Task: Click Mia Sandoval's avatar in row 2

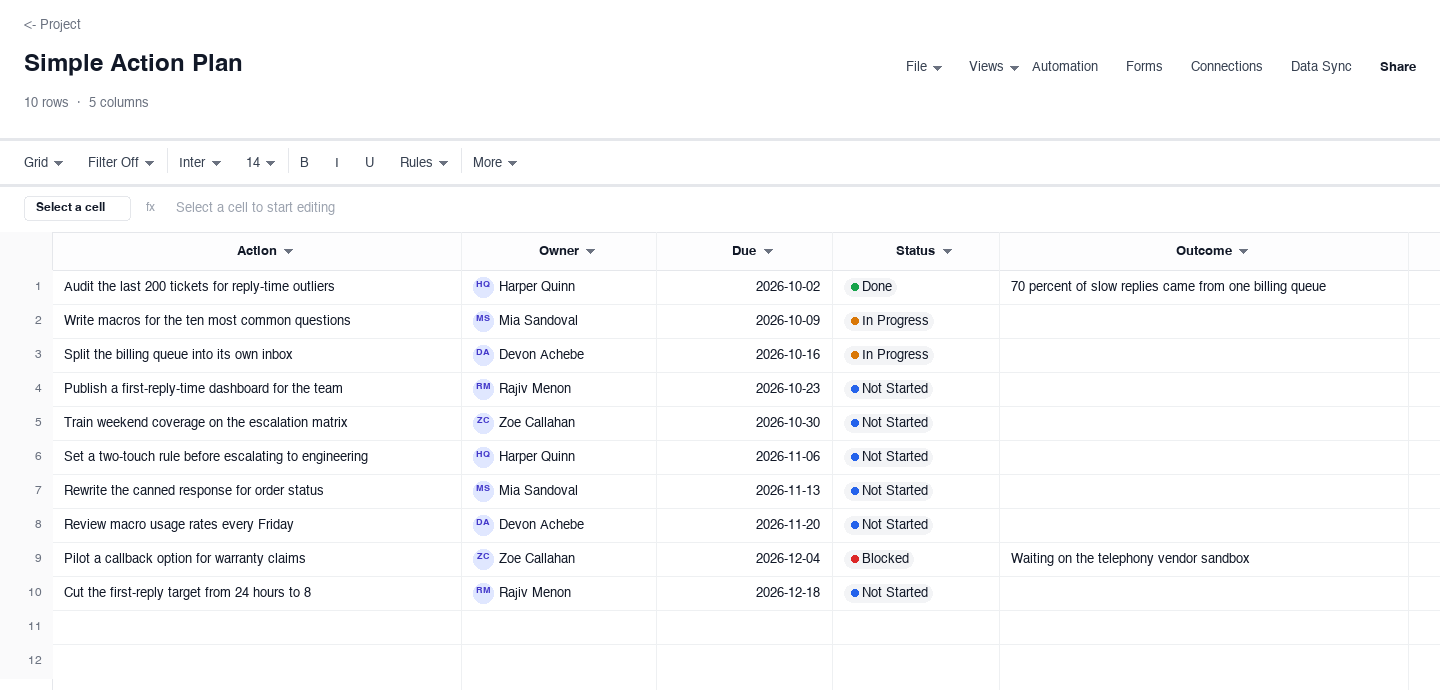Action: pyautogui.click(x=483, y=321)
